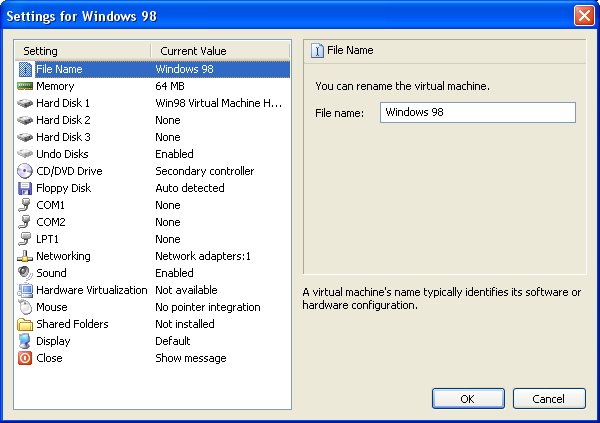Select the Sound setting
The image size is (600, 423).
pos(152,273)
